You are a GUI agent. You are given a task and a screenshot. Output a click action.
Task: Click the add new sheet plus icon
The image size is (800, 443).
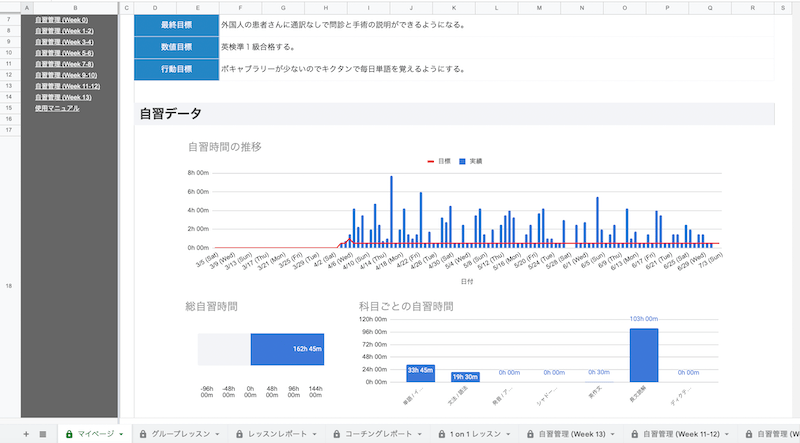coord(26,434)
